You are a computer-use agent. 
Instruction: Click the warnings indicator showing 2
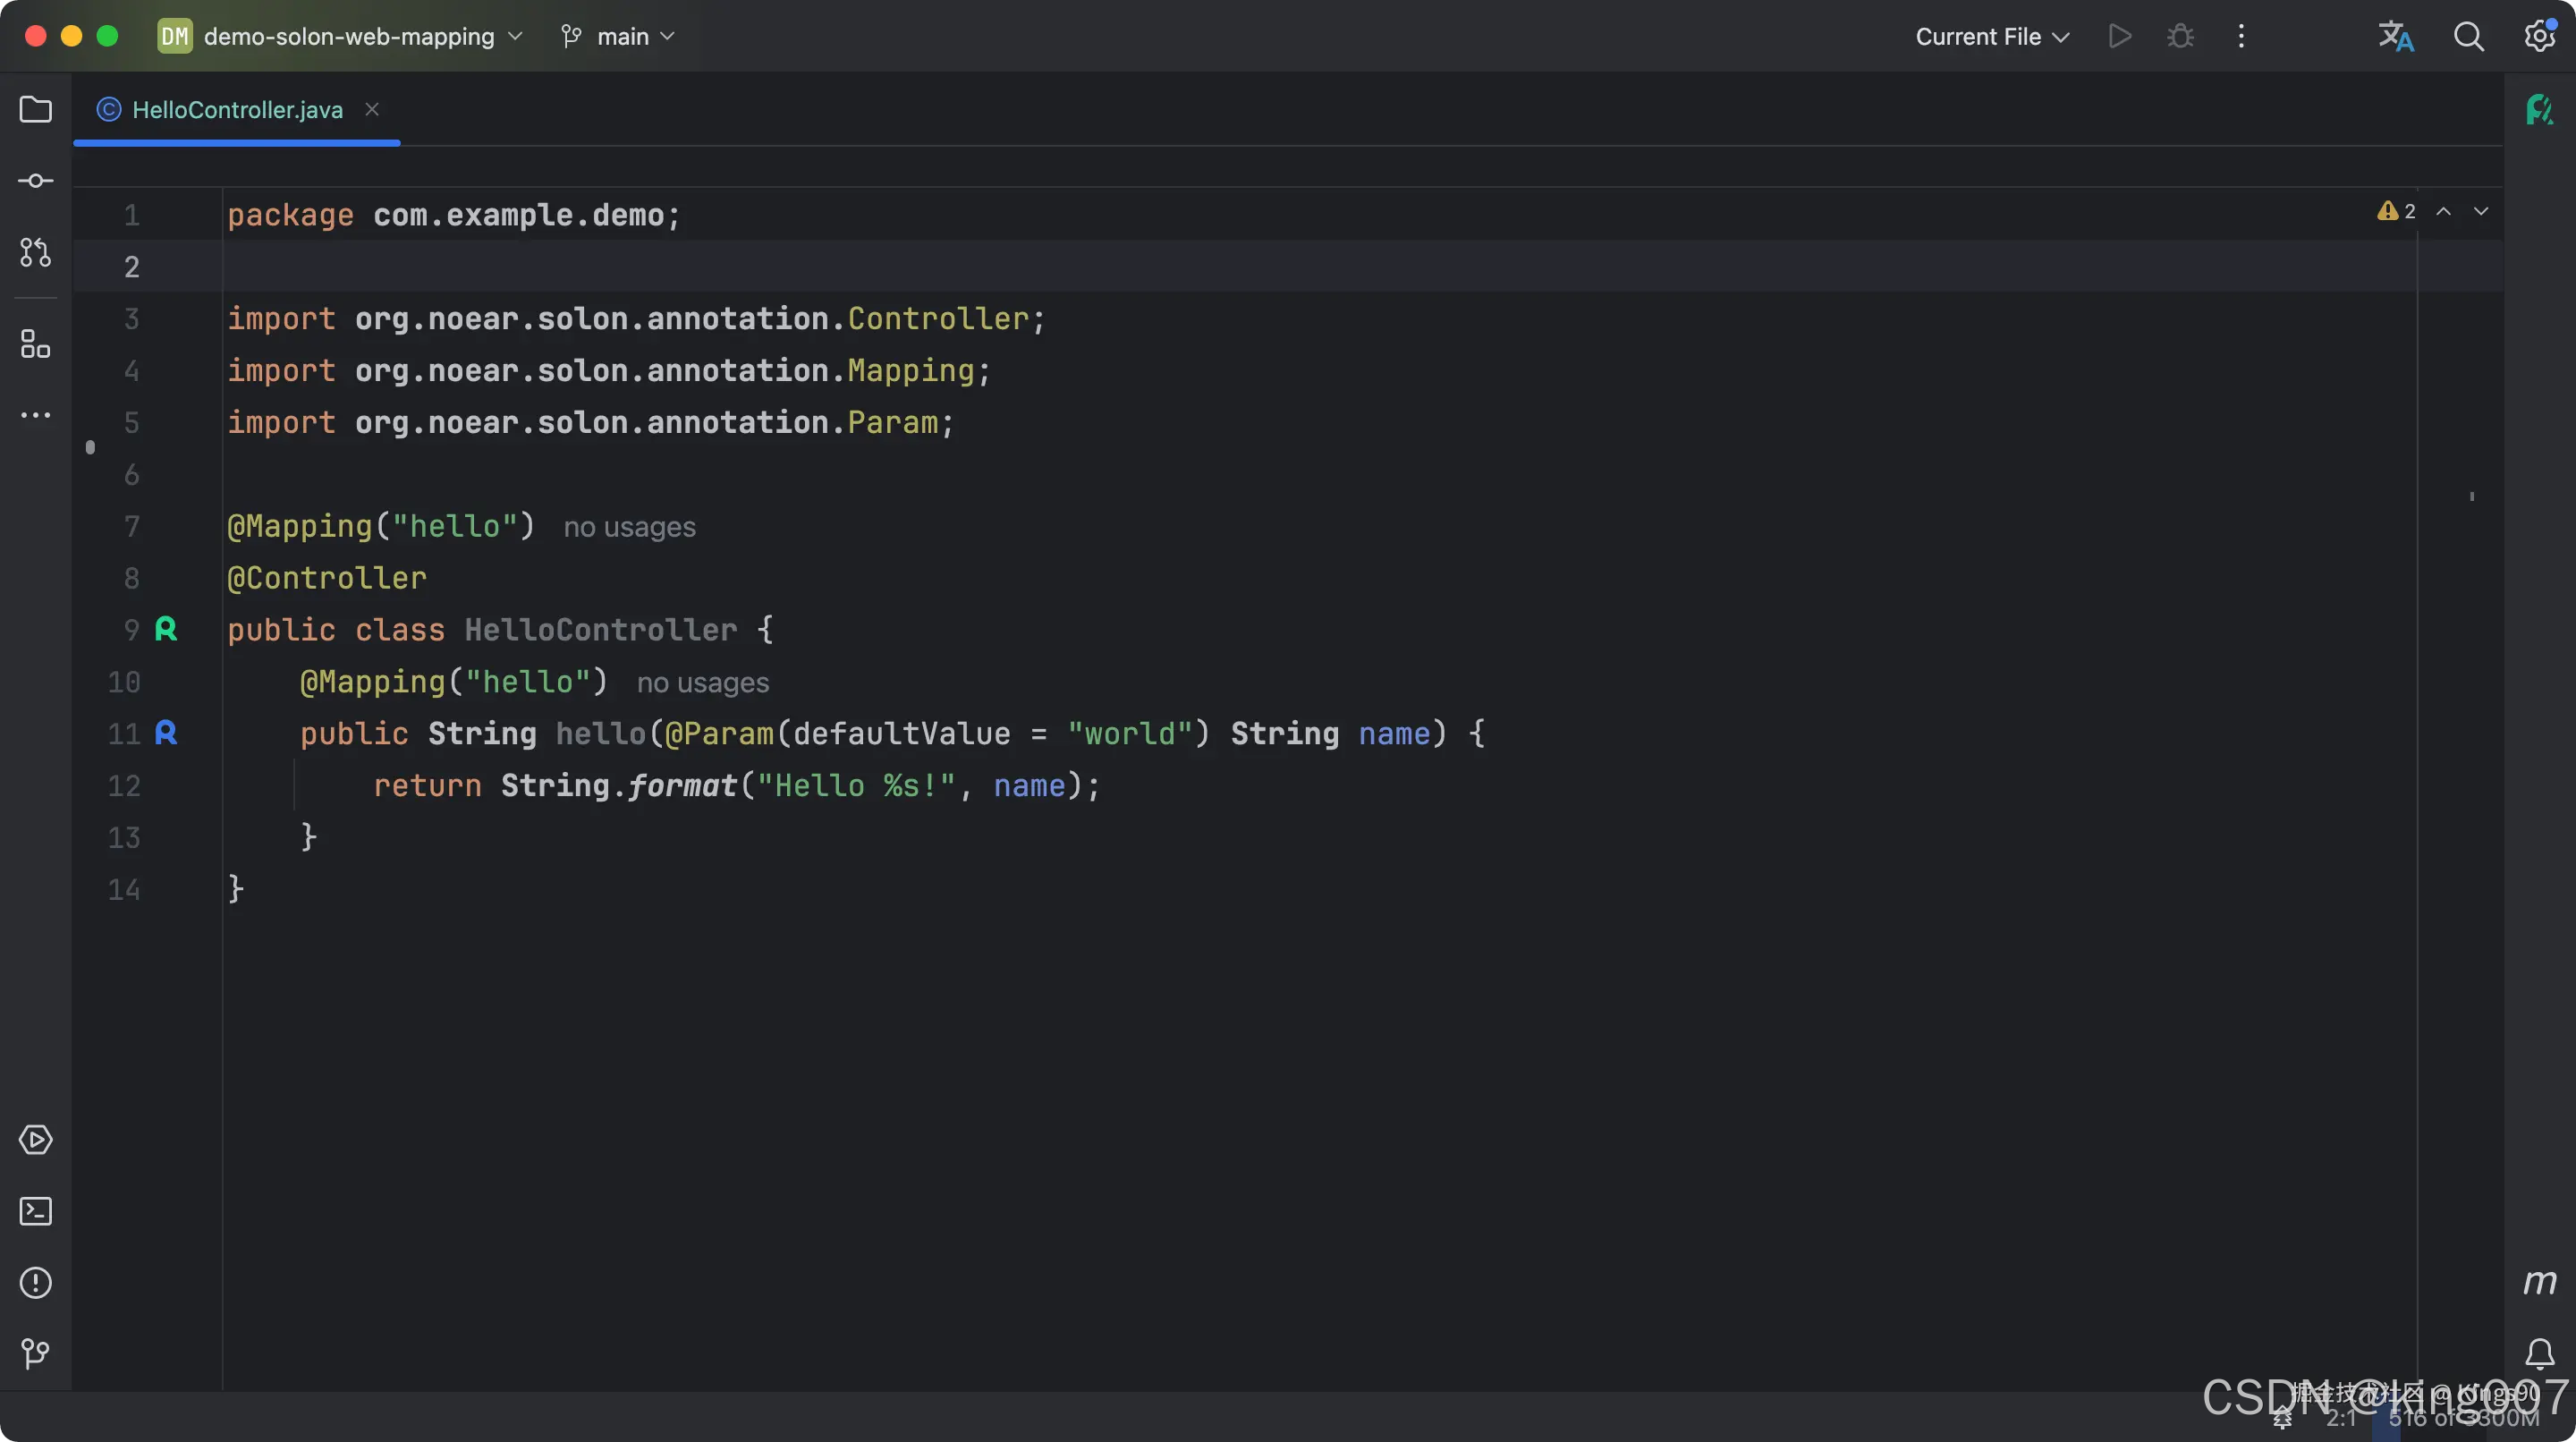[2396, 211]
